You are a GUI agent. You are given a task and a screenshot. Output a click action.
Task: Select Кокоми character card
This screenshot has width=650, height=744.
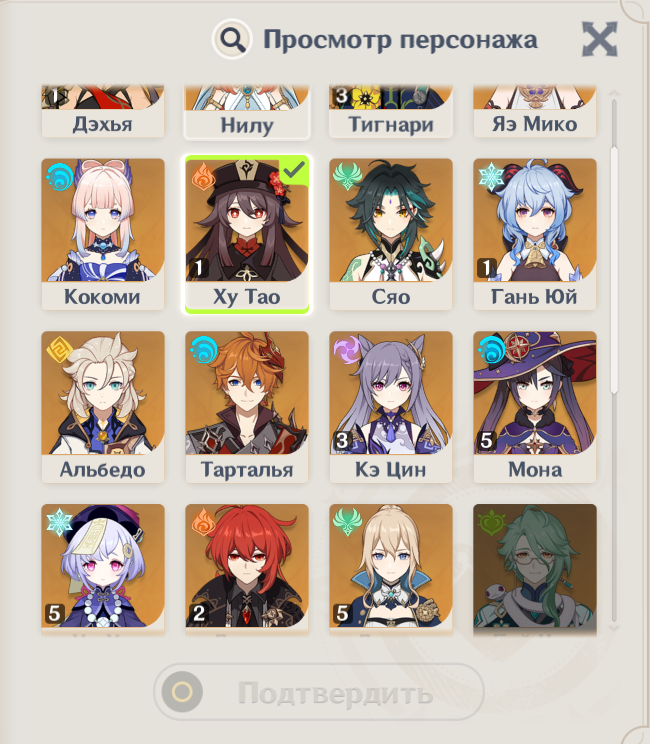(103, 234)
